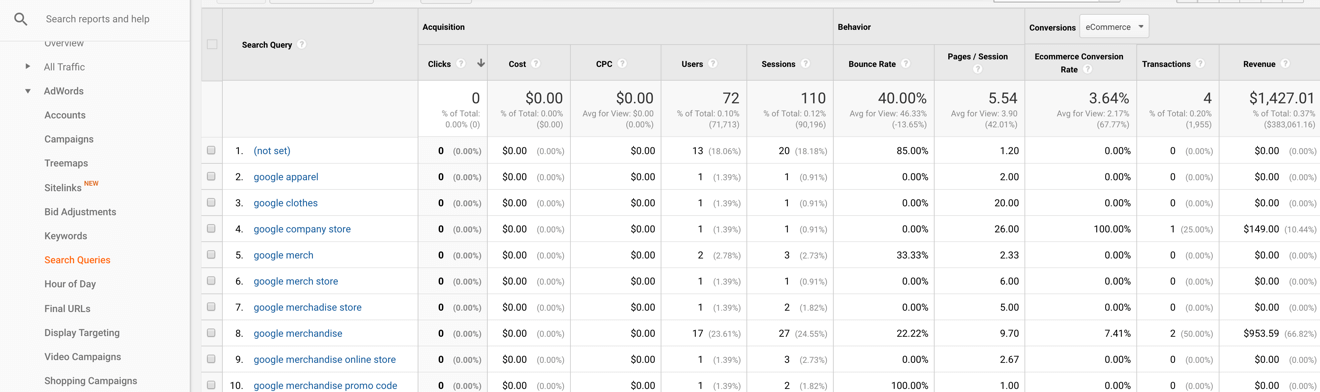Check the box for google clothes row
The height and width of the screenshot is (392, 1320).
pyautogui.click(x=211, y=203)
